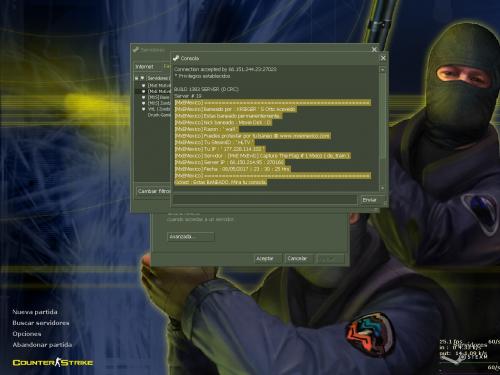The image size is (500, 375).
Task: Open the Cambiar filtros button
Action: click(x=153, y=191)
